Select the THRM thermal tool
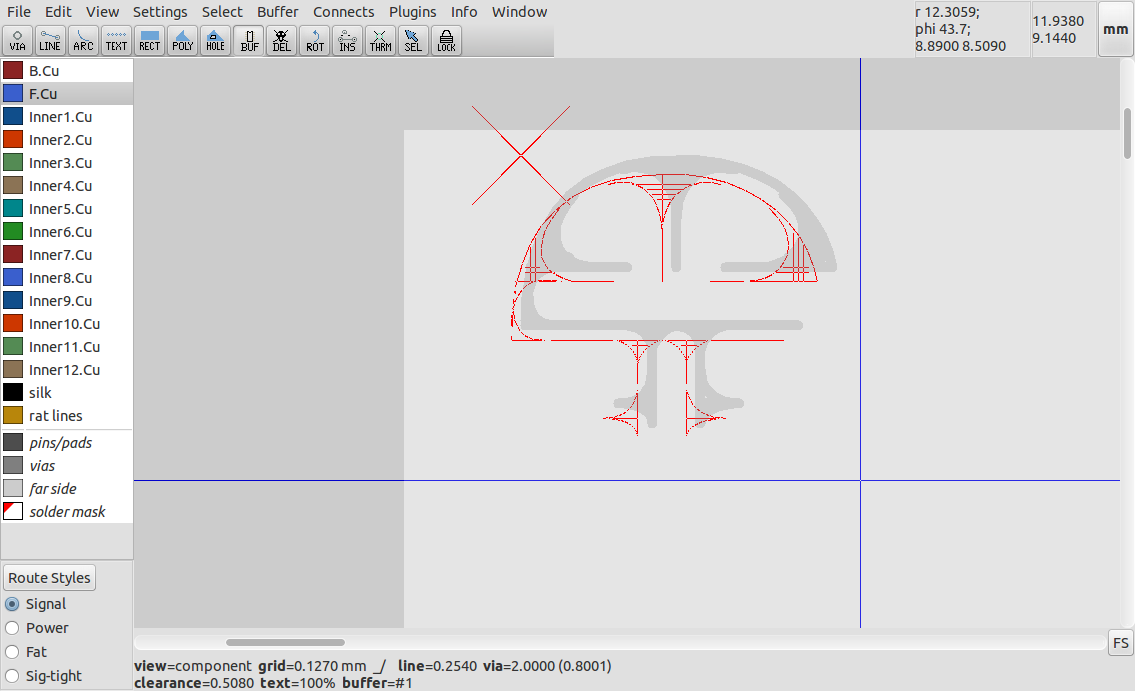 click(x=380, y=40)
